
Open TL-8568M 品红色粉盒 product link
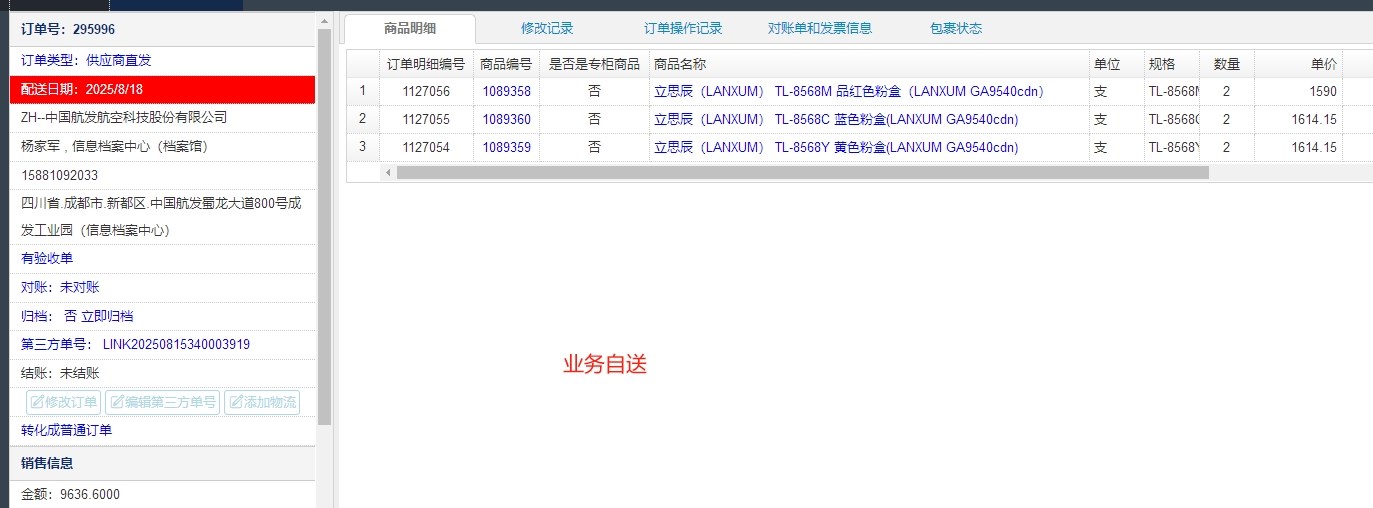coord(849,92)
